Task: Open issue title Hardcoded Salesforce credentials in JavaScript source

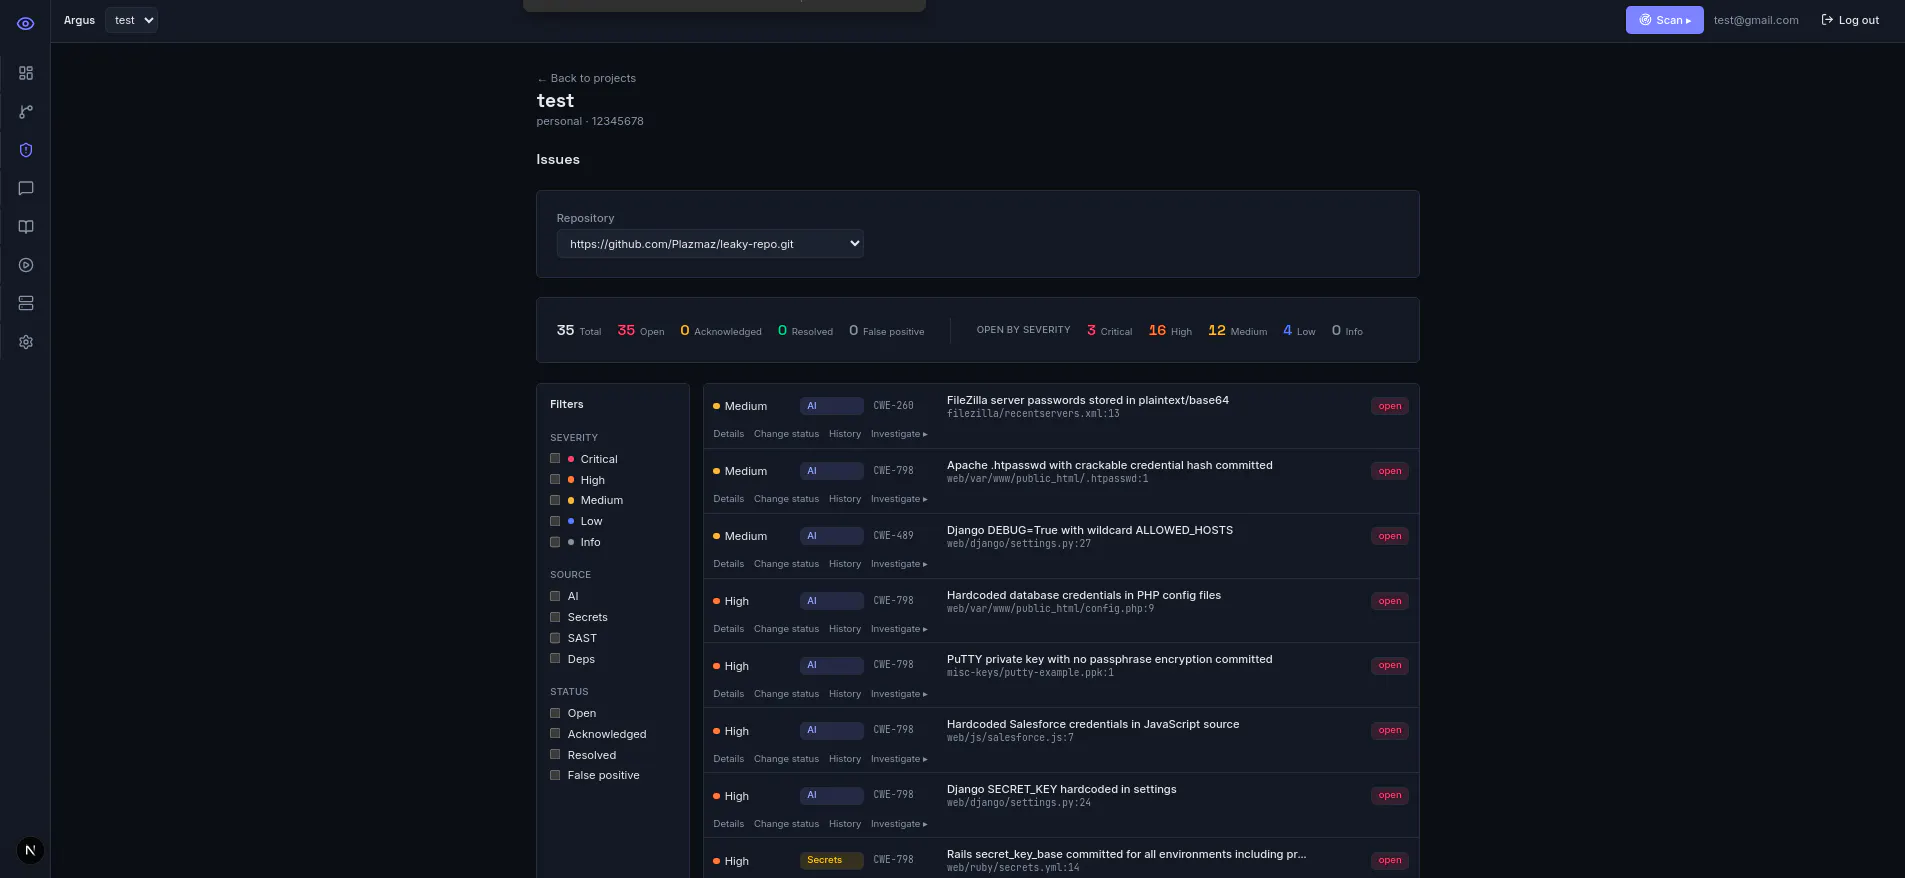Action: point(1093,724)
